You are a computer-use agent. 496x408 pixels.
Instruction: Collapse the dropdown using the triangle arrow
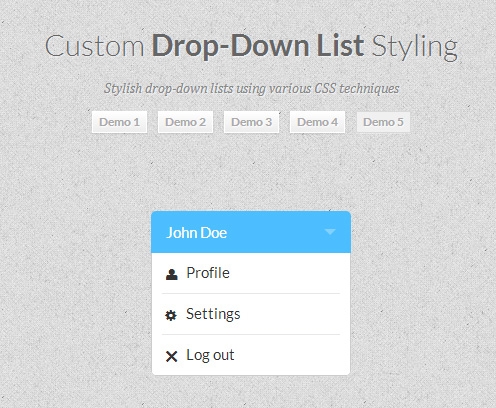[330, 232]
